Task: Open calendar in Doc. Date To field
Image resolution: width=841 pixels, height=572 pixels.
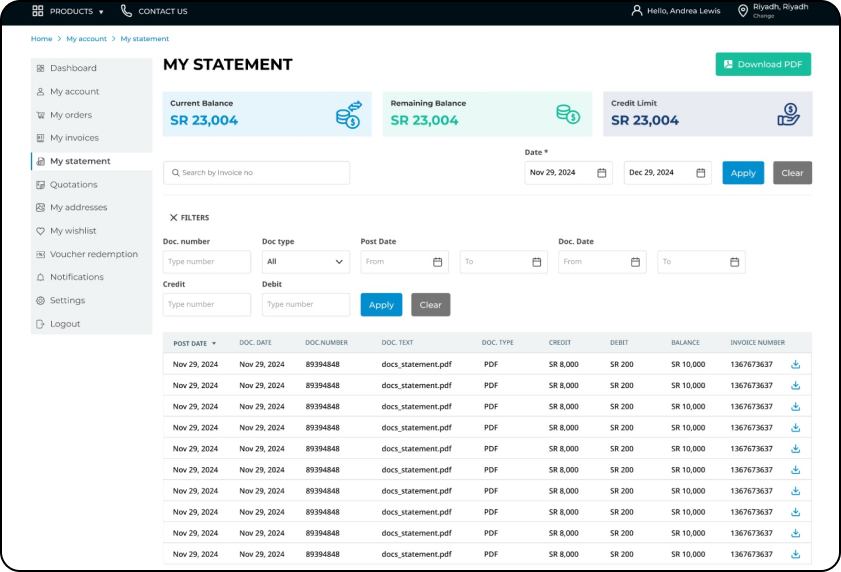Action: point(735,262)
